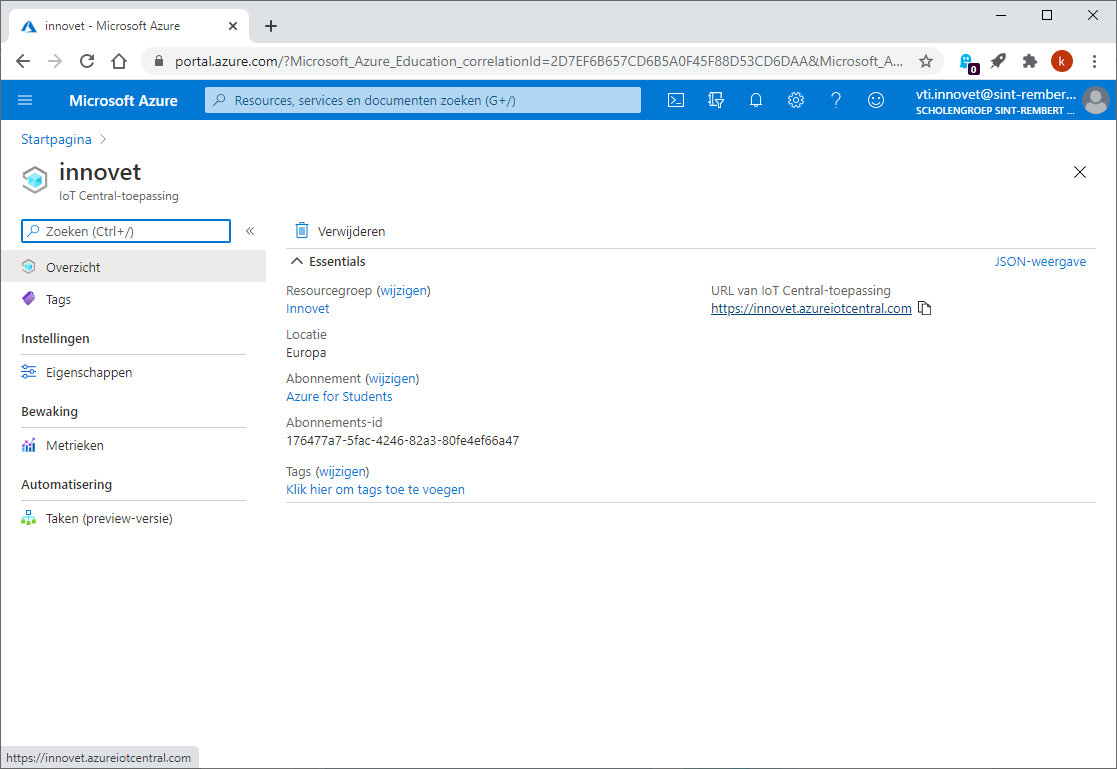Open the Azure for Students subscription link
The width and height of the screenshot is (1117, 769).
click(x=339, y=396)
